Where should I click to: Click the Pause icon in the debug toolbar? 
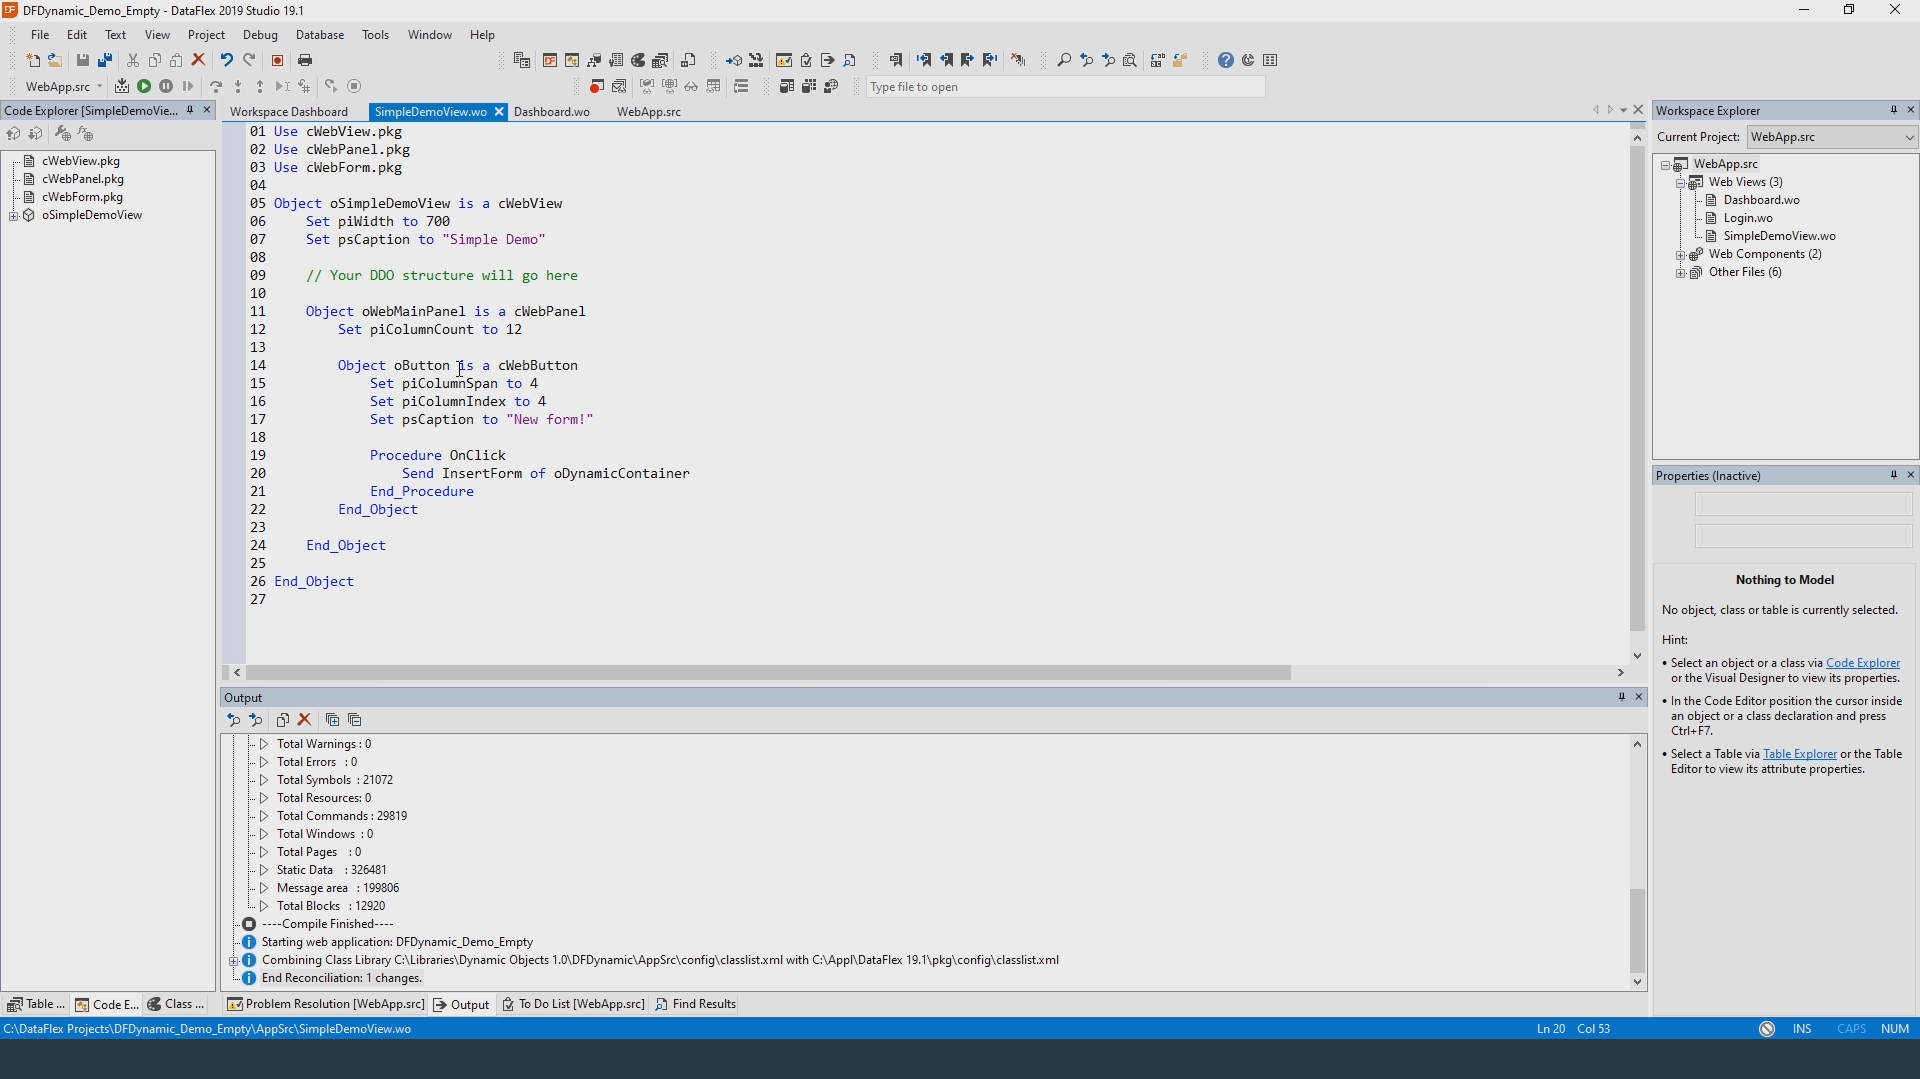(x=166, y=87)
